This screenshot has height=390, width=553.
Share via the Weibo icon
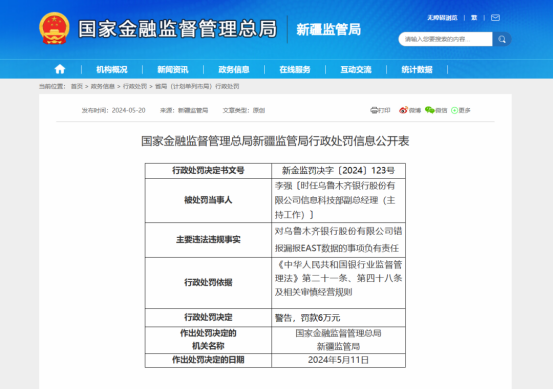coord(403,110)
